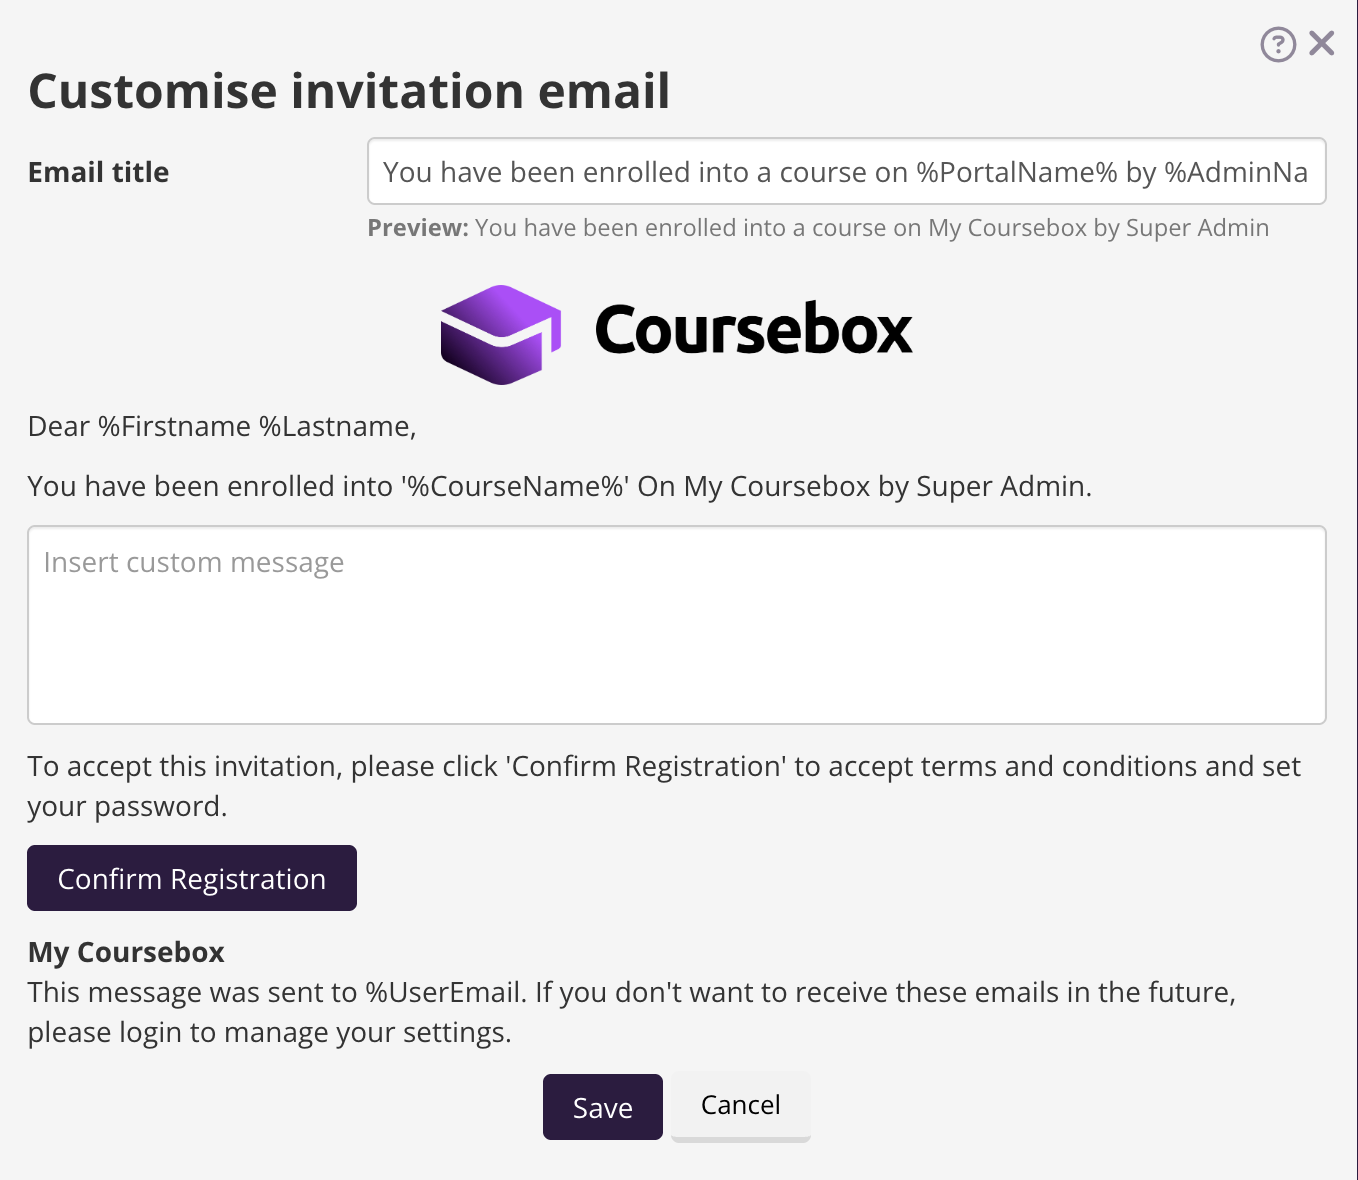The image size is (1358, 1180).
Task: Cancel editing the invitation email
Action: click(740, 1105)
